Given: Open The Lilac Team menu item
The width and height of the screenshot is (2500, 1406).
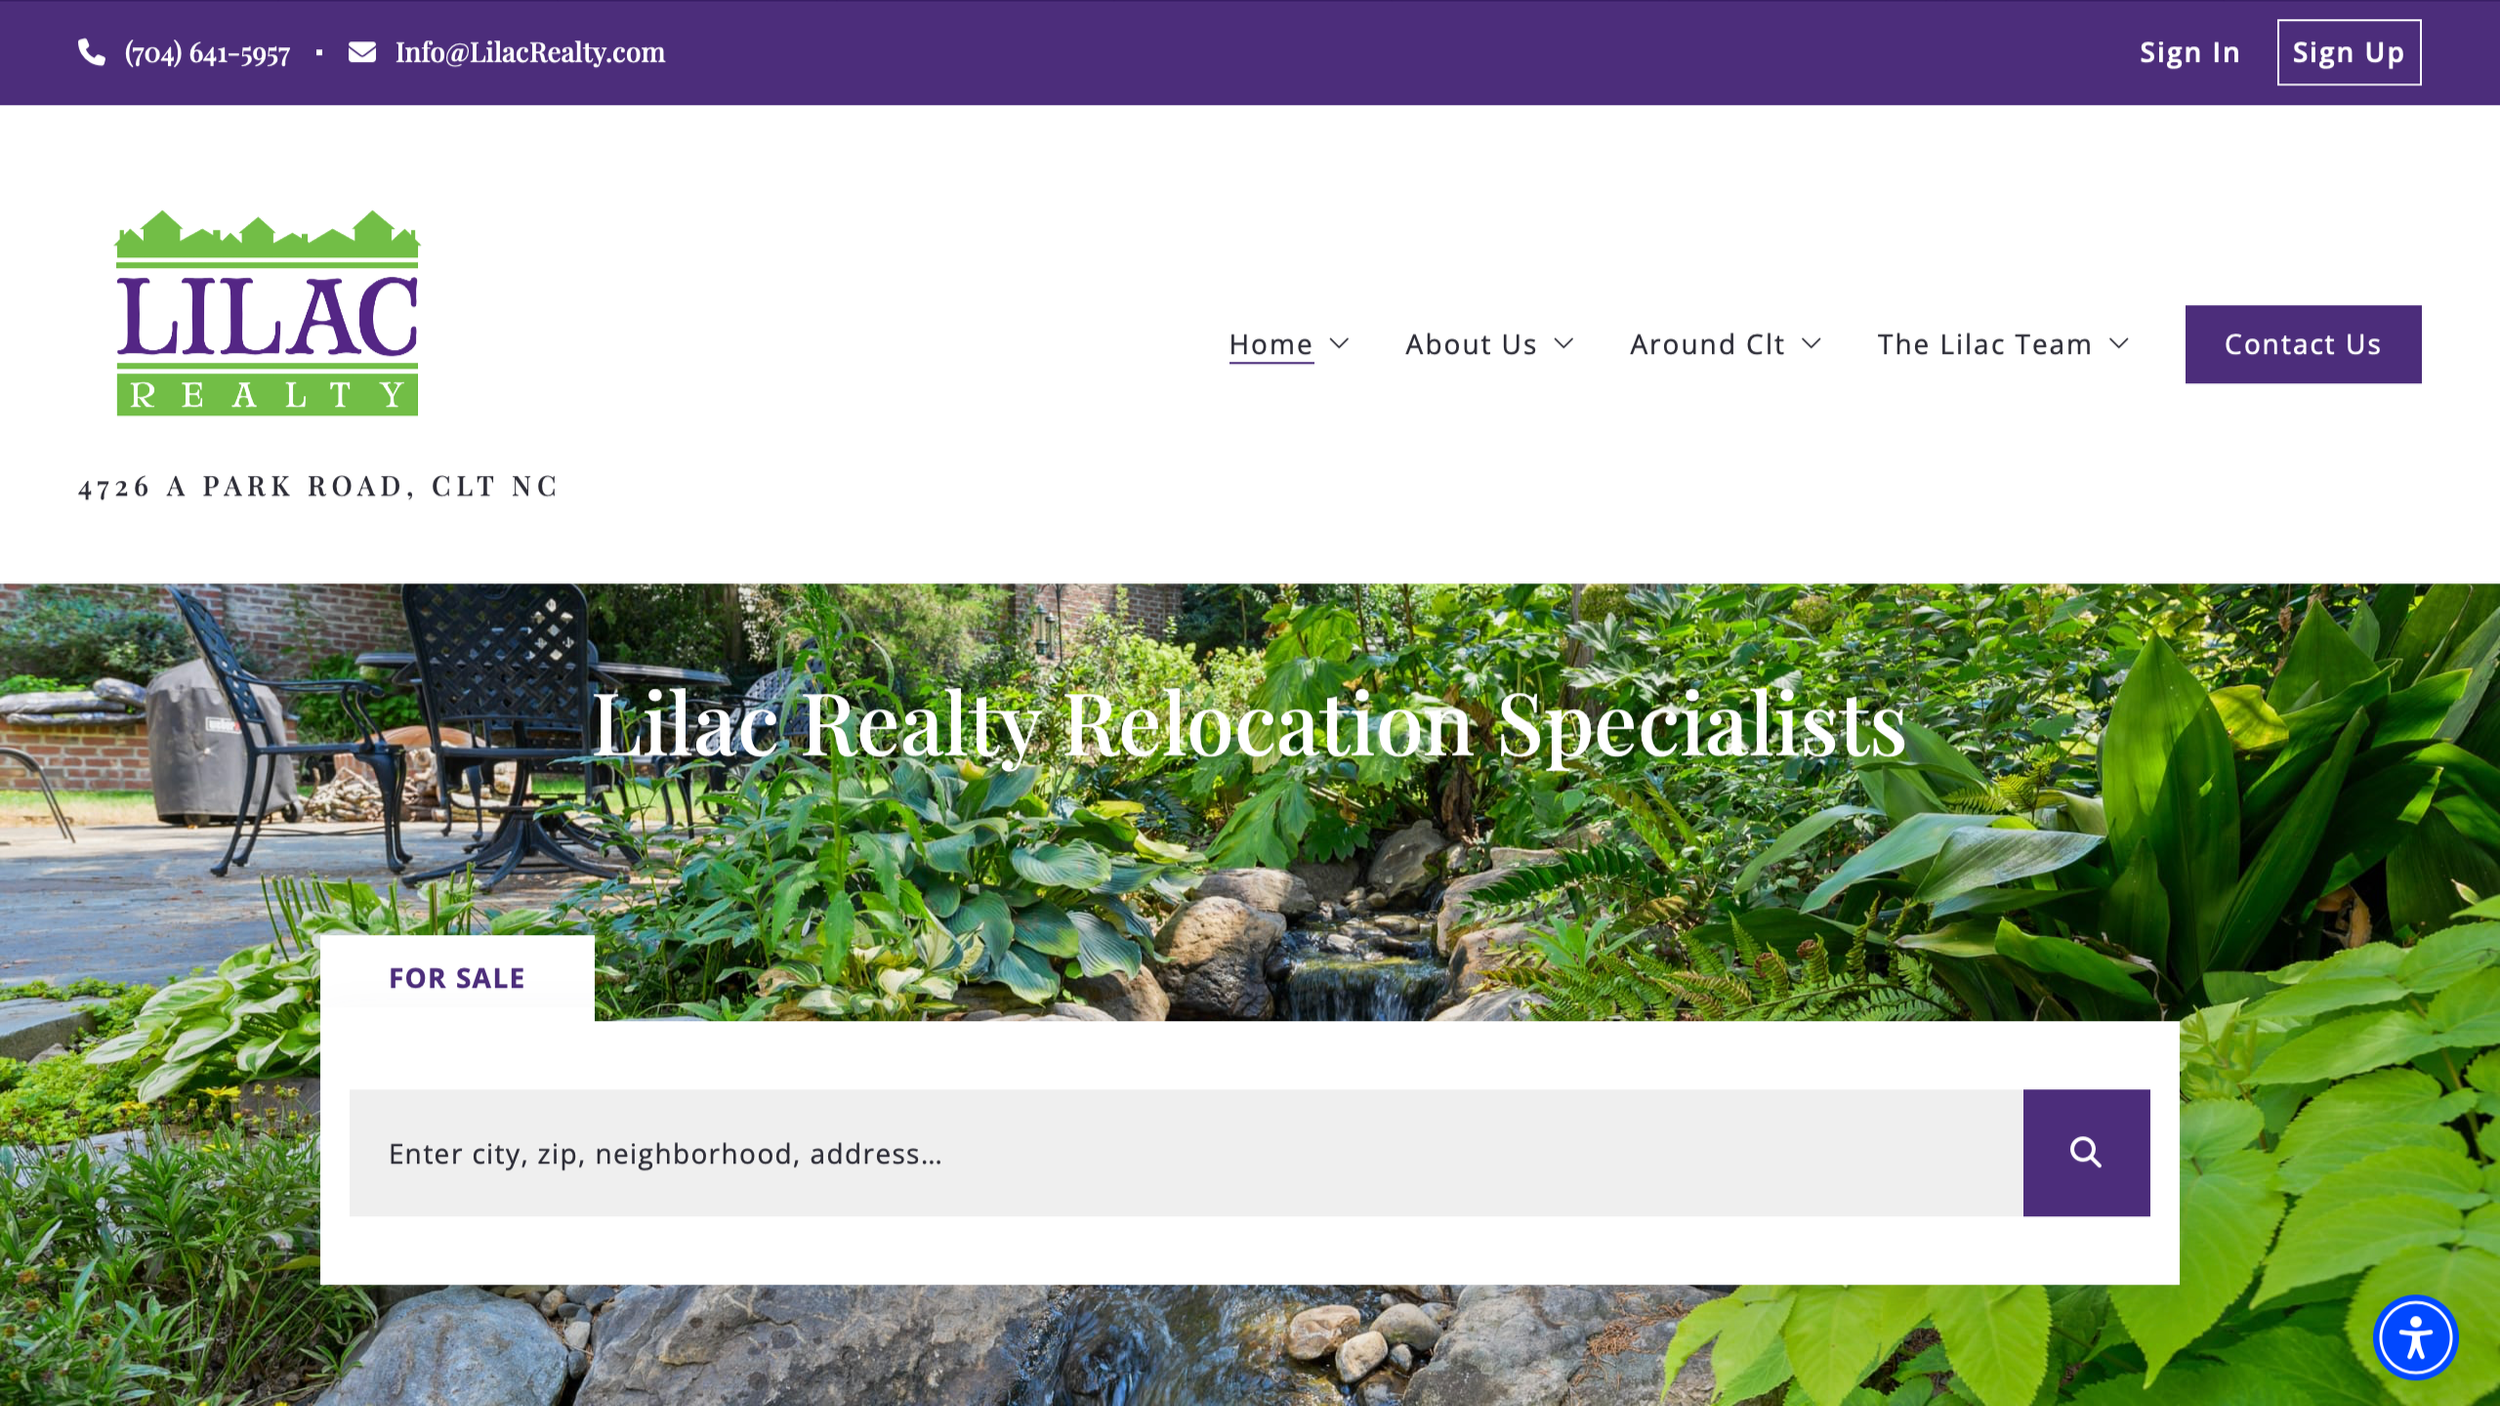Looking at the screenshot, I should [1984, 344].
